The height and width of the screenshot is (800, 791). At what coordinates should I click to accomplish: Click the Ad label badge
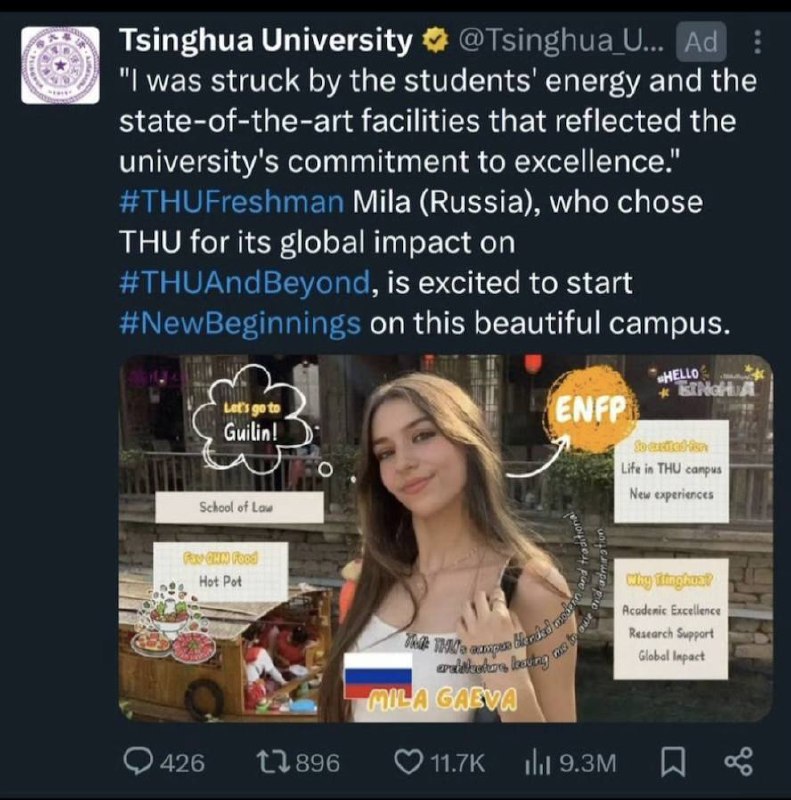coord(700,42)
